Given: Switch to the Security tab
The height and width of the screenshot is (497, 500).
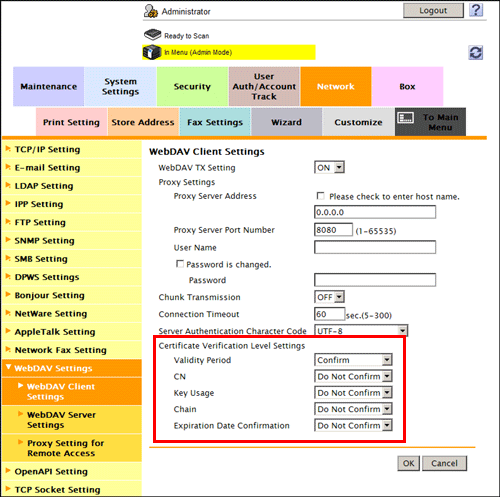Looking at the screenshot, I should tap(192, 86).
